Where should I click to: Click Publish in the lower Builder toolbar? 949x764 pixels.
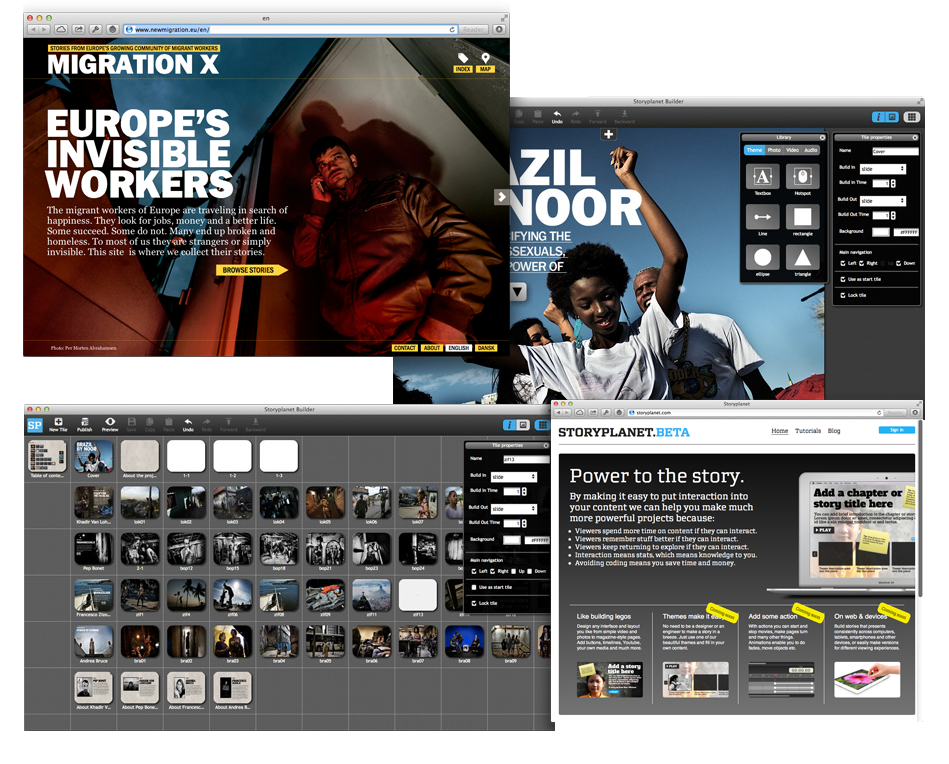84,424
